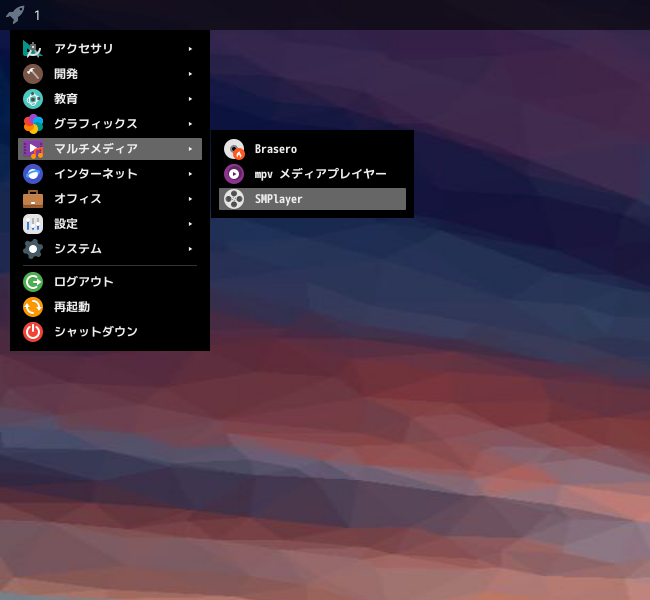
Task: Select the SMPlayer menu entry
Action: coord(312,199)
